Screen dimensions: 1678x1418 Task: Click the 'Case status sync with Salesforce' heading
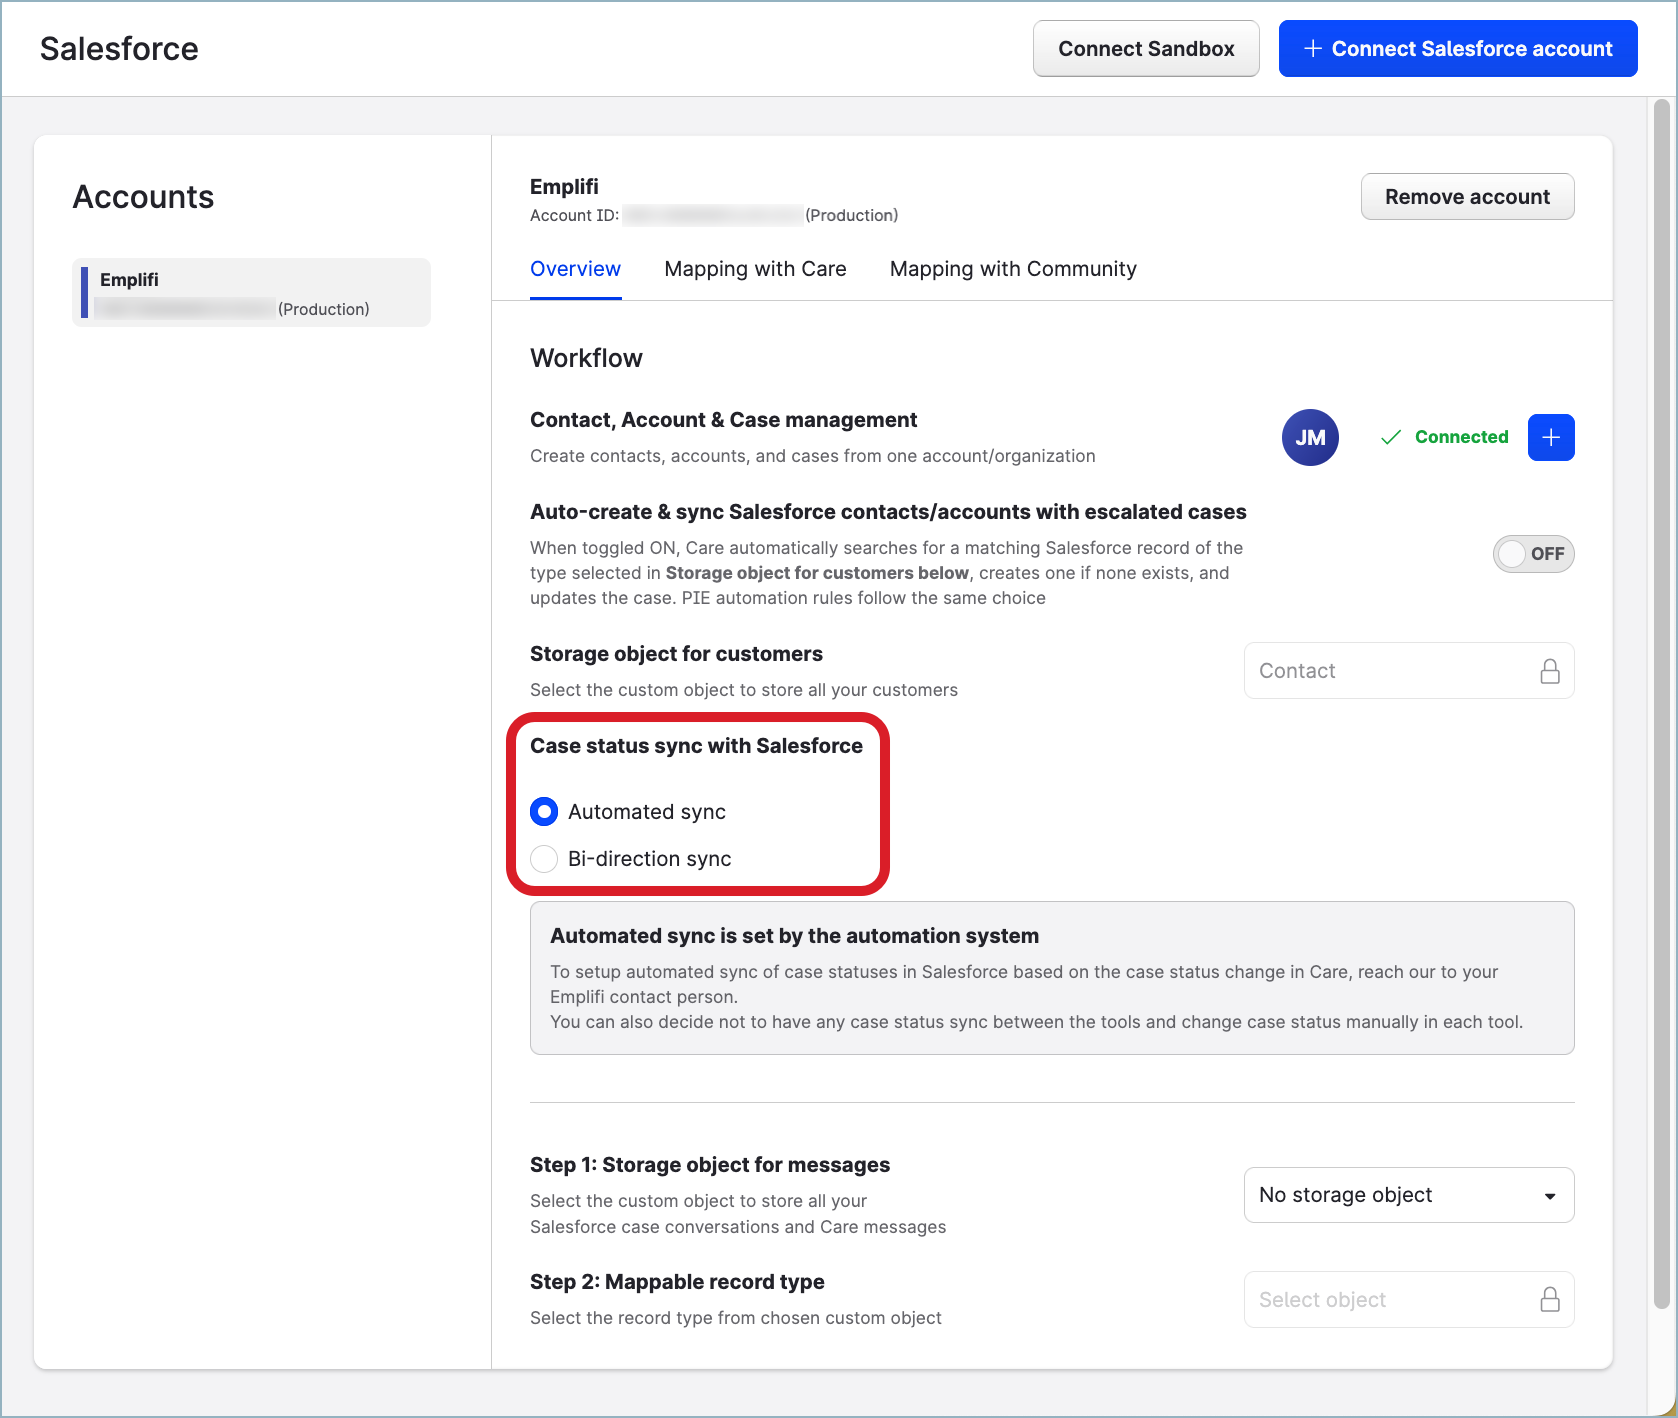coord(696,746)
